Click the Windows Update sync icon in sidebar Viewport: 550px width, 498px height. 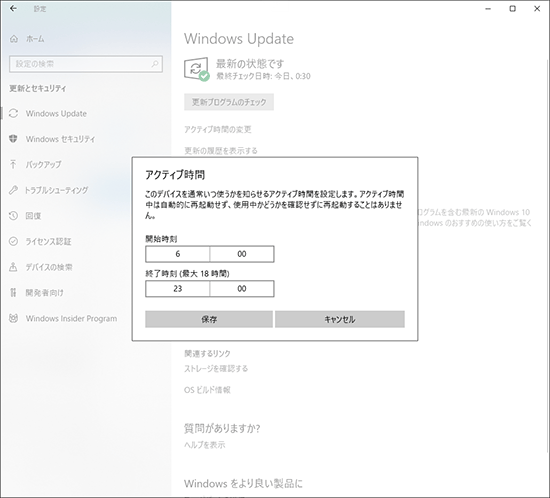[x=13, y=113]
